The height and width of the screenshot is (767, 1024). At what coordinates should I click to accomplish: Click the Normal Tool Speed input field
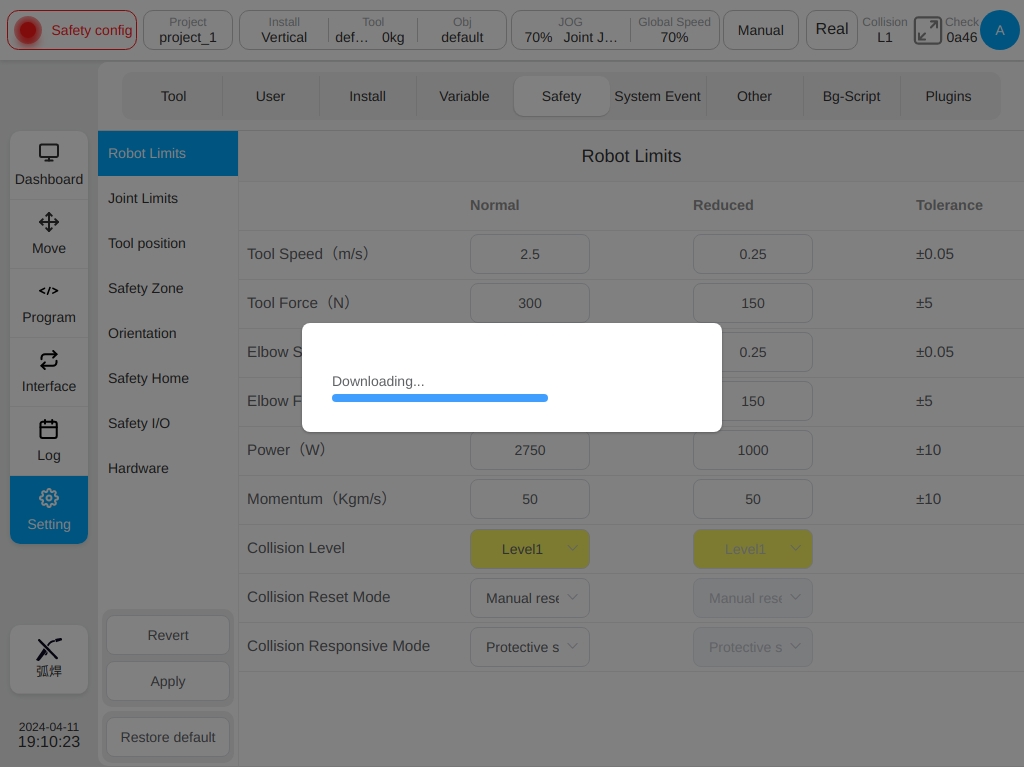(x=530, y=254)
